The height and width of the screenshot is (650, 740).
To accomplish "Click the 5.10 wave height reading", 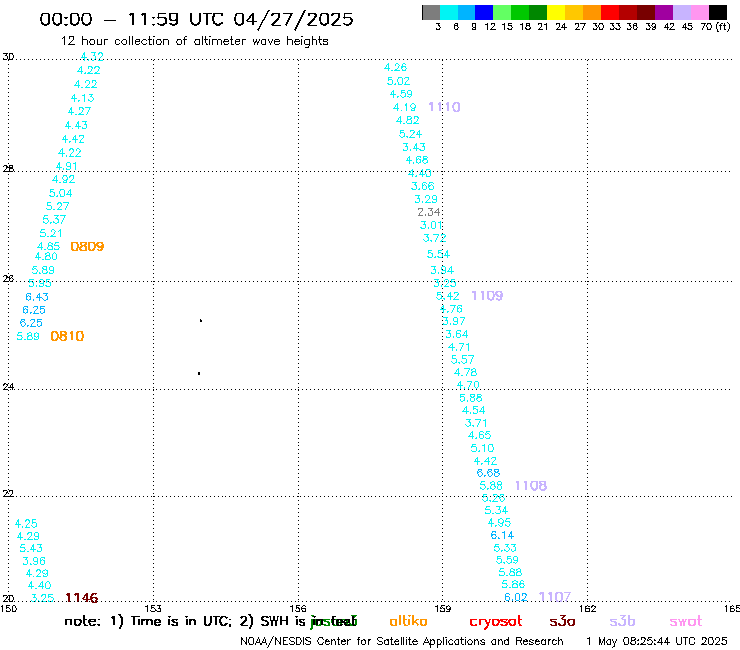I will [x=482, y=448].
